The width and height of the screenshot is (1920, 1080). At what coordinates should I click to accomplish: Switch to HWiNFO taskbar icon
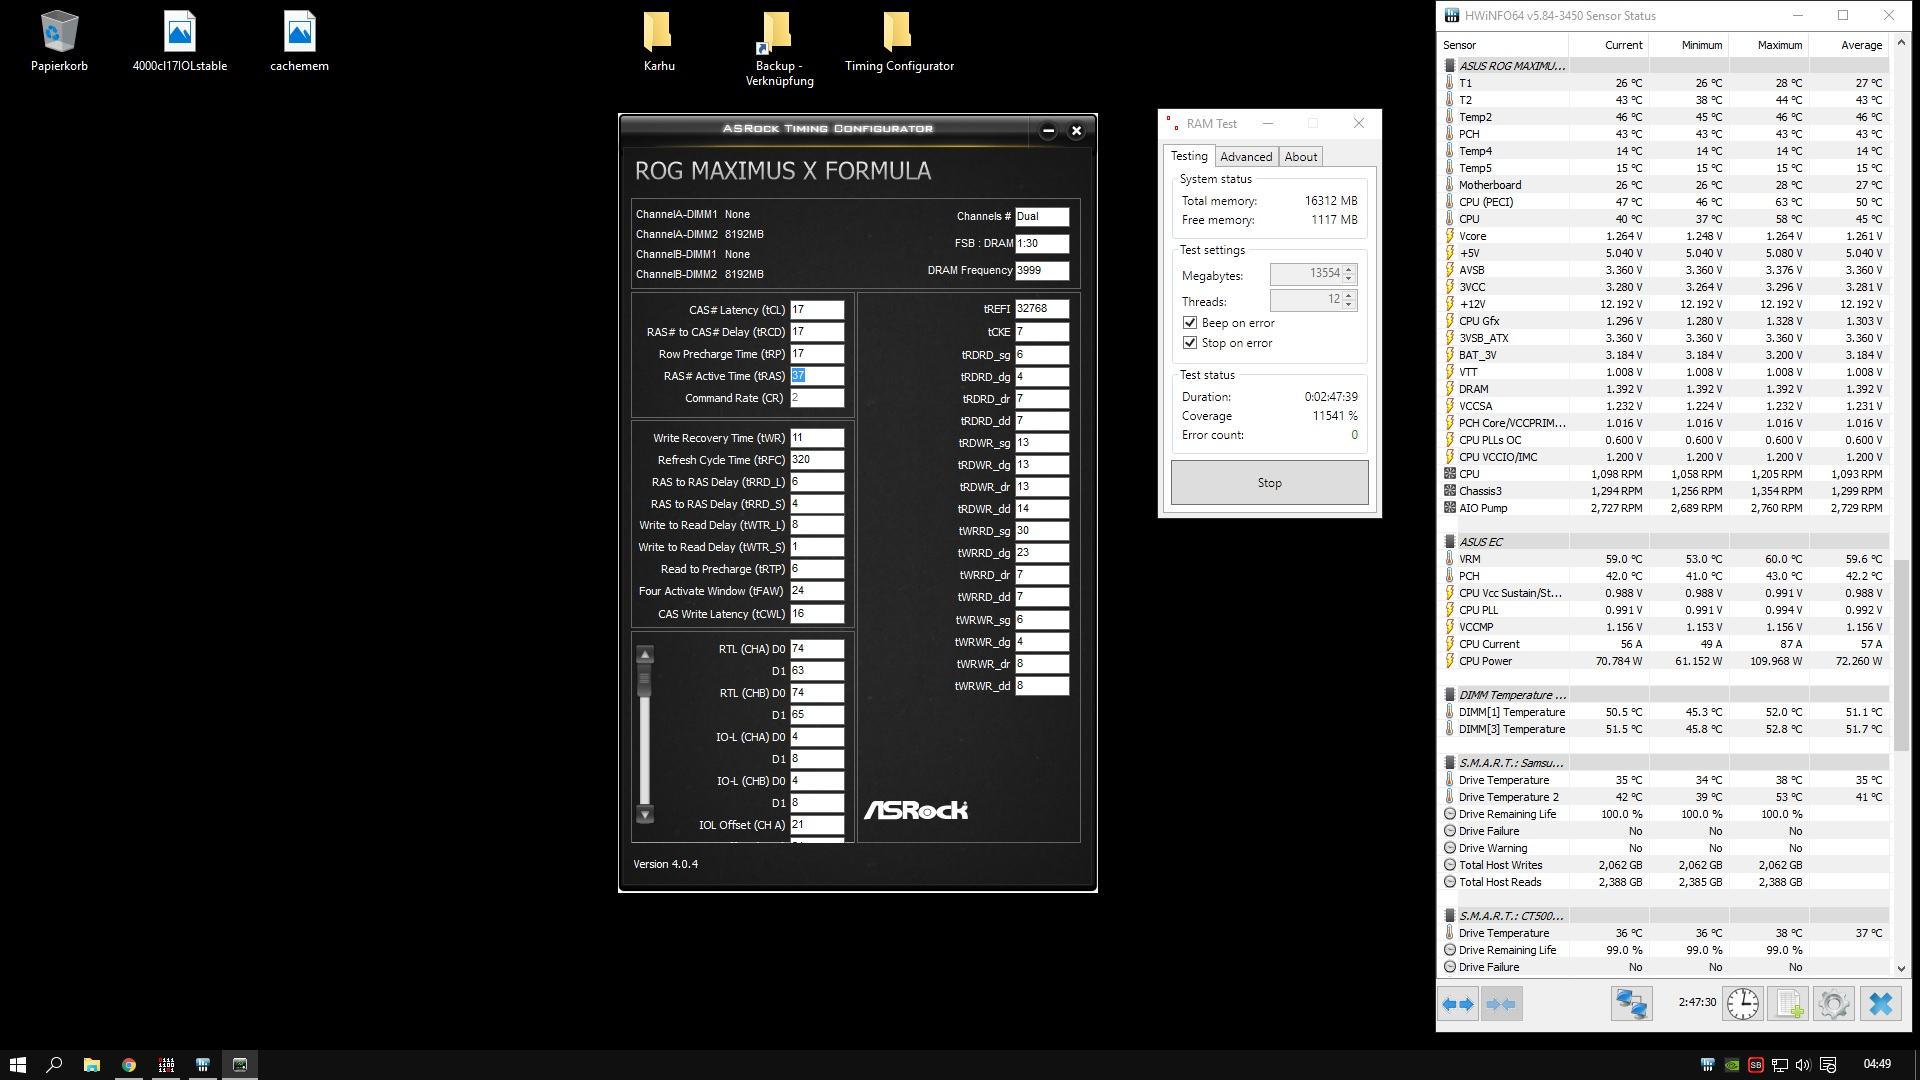pyautogui.click(x=203, y=1064)
